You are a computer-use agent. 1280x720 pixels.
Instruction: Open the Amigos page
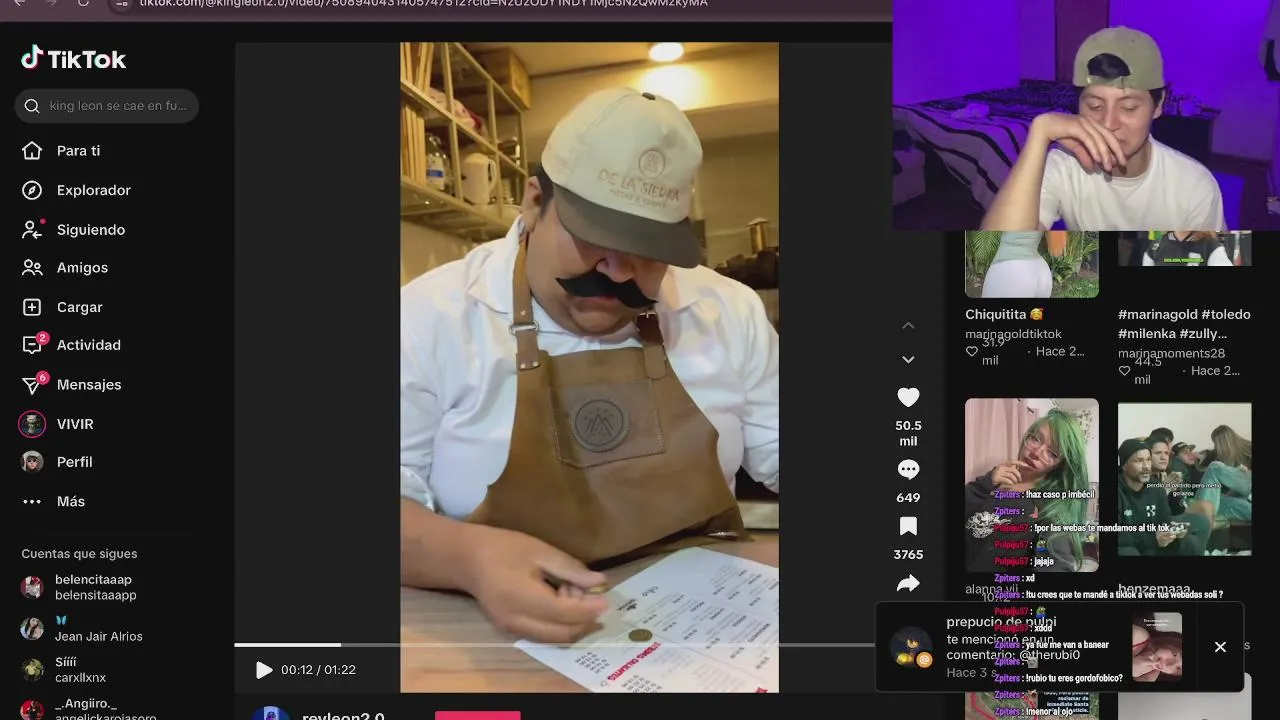(82, 268)
